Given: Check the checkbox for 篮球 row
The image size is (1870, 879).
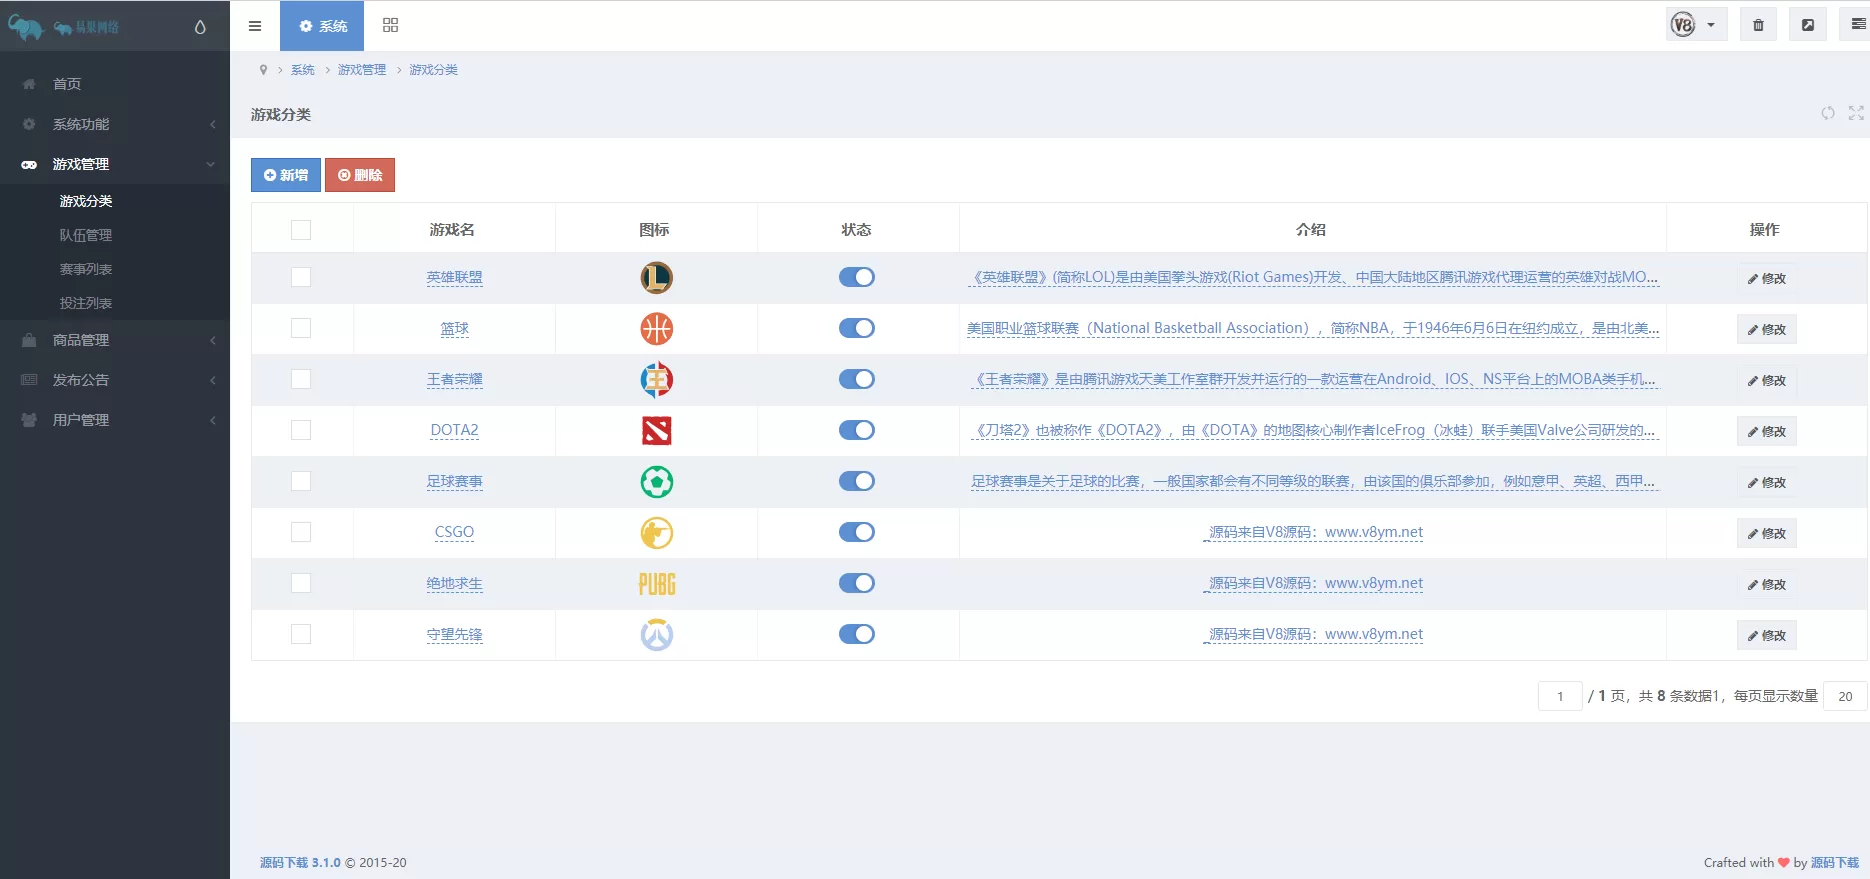Looking at the screenshot, I should pyautogui.click(x=301, y=328).
